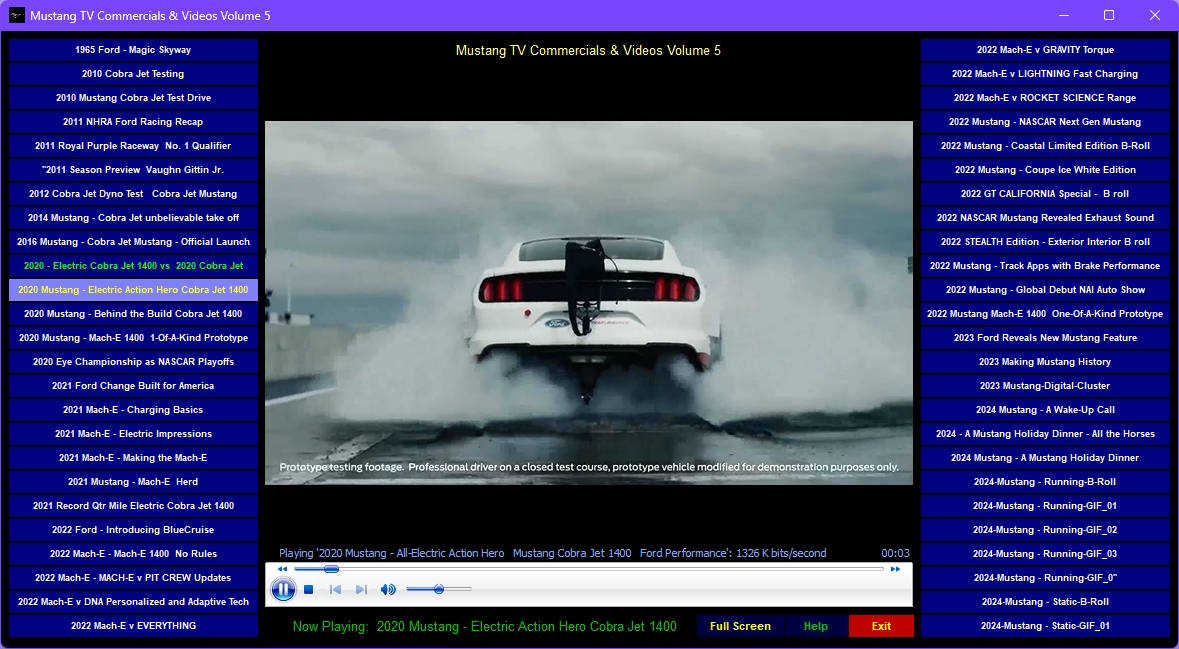
Task: Play '2021 Mach-E - Charging Basics'
Action: pos(133,410)
